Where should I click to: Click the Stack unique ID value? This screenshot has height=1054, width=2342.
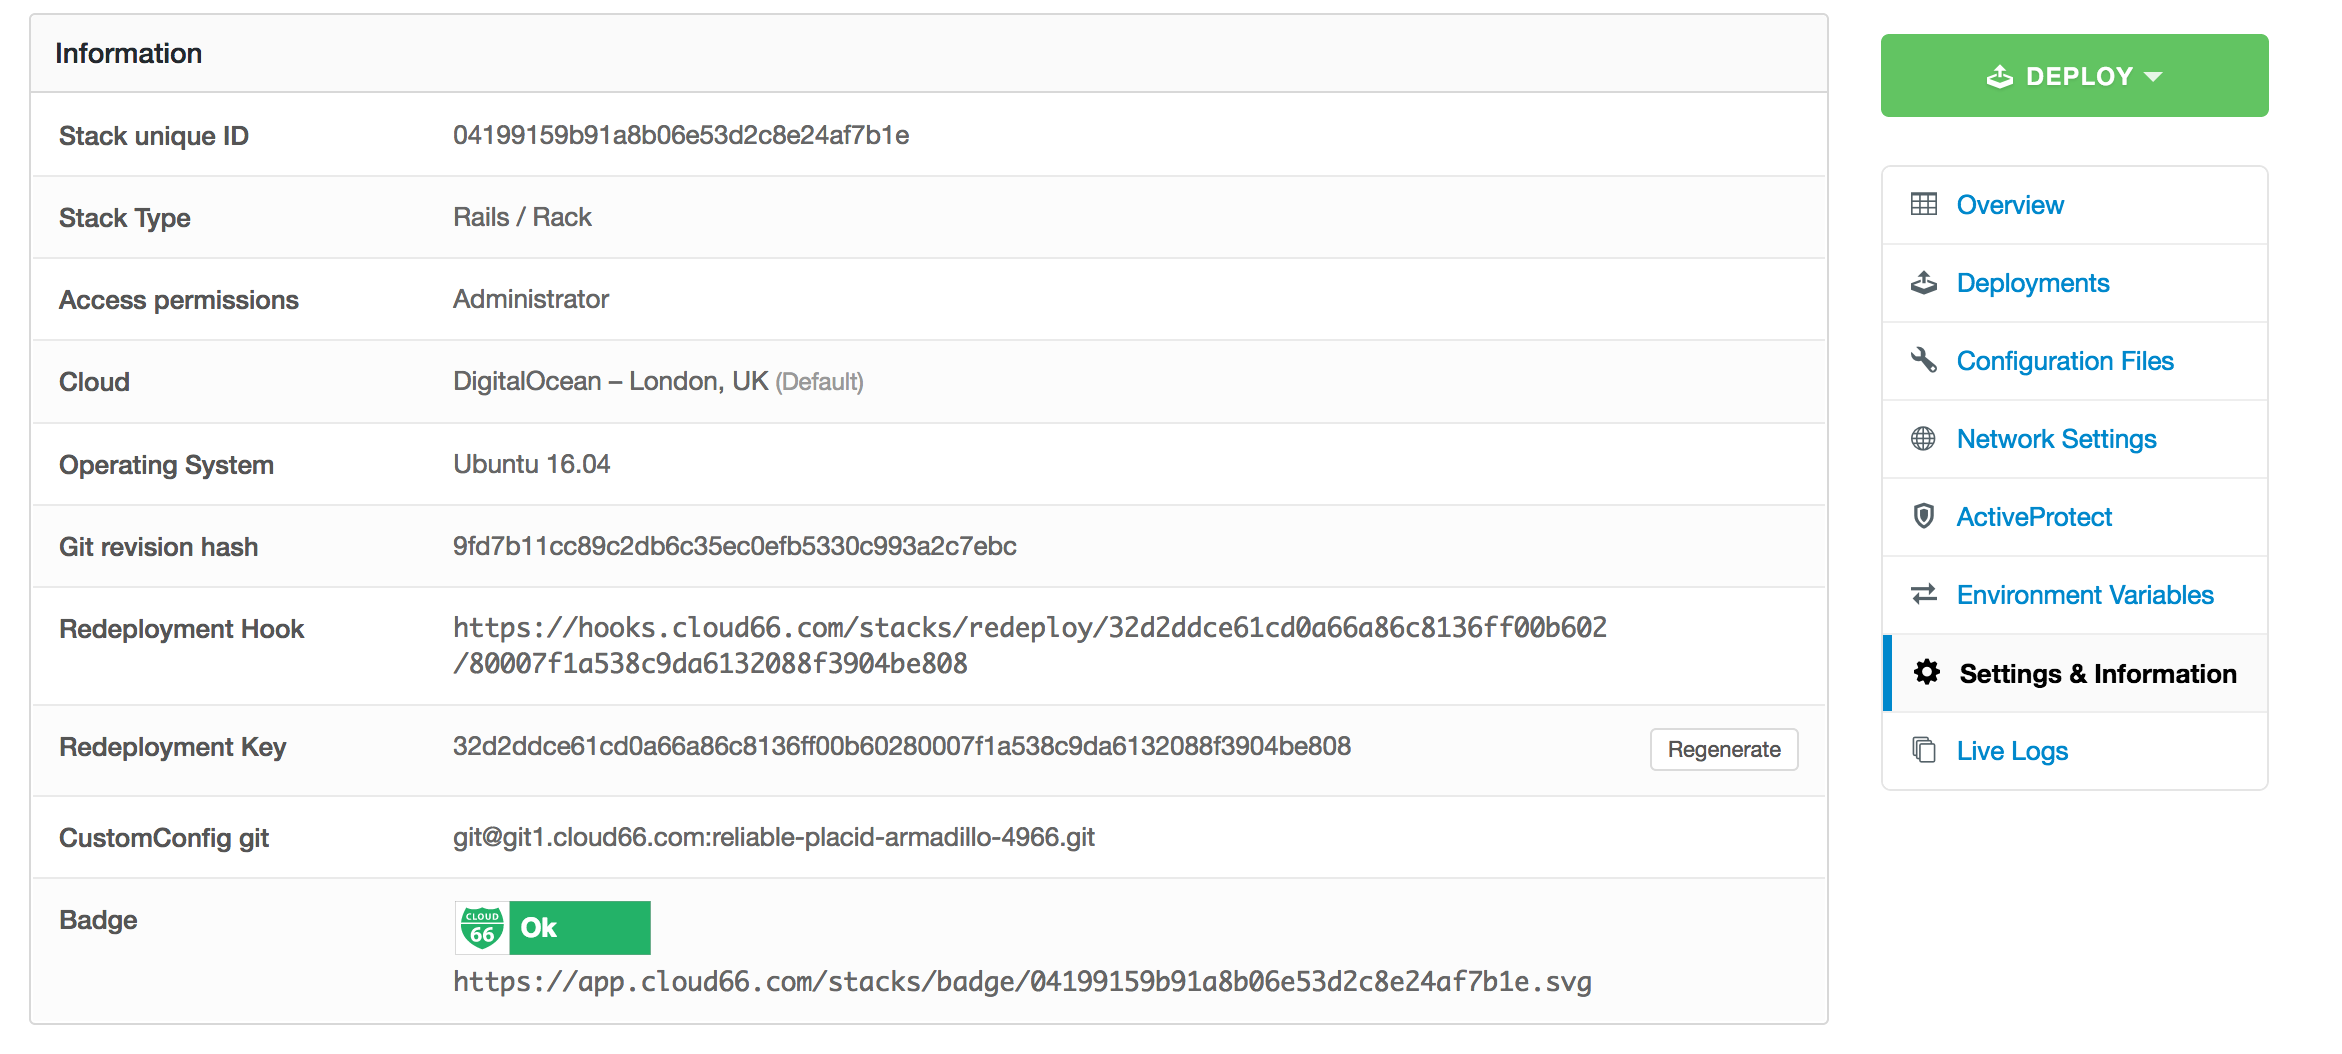tap(681, 135)
